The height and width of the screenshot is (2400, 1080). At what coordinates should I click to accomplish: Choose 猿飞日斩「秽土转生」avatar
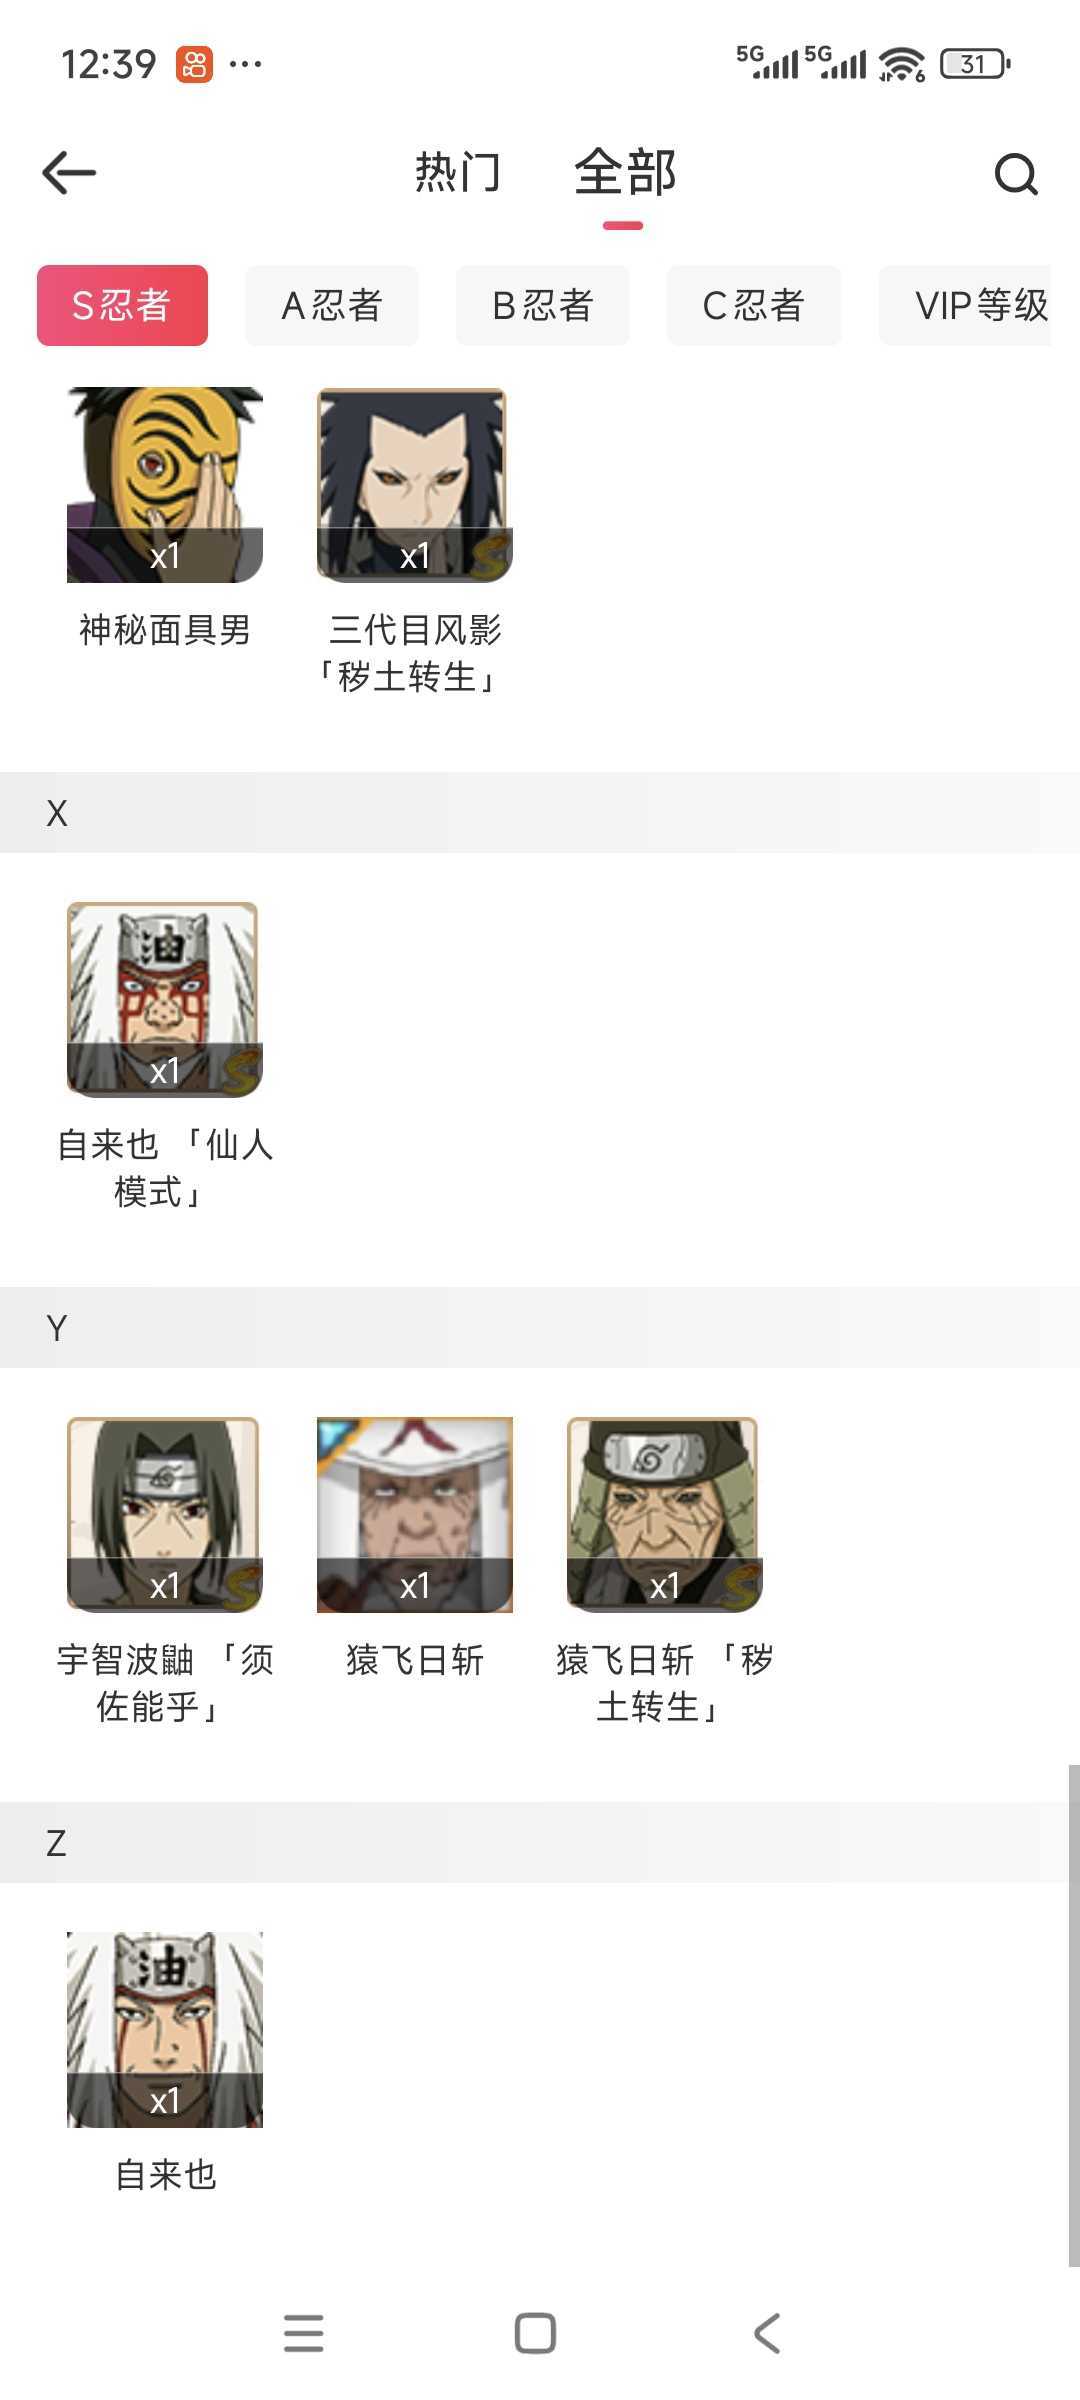coord(665,1515)
